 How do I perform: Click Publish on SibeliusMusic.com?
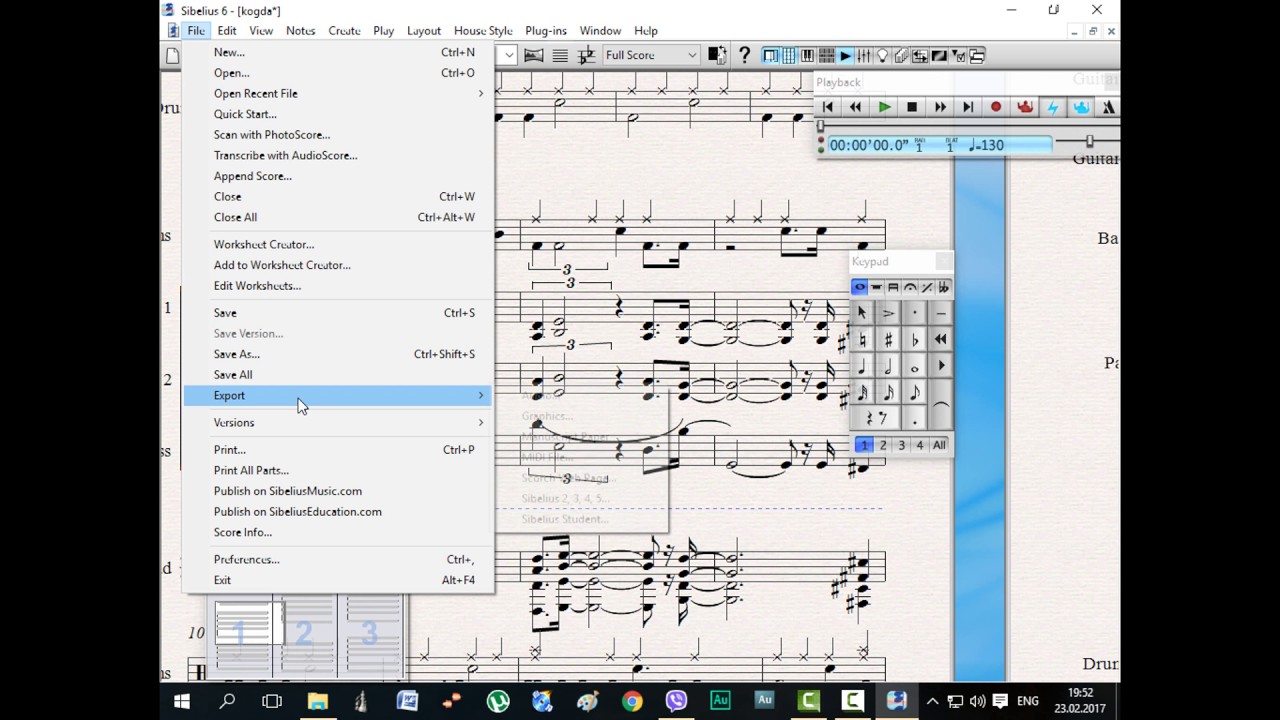pyautogui.click(x=338, y=491)
